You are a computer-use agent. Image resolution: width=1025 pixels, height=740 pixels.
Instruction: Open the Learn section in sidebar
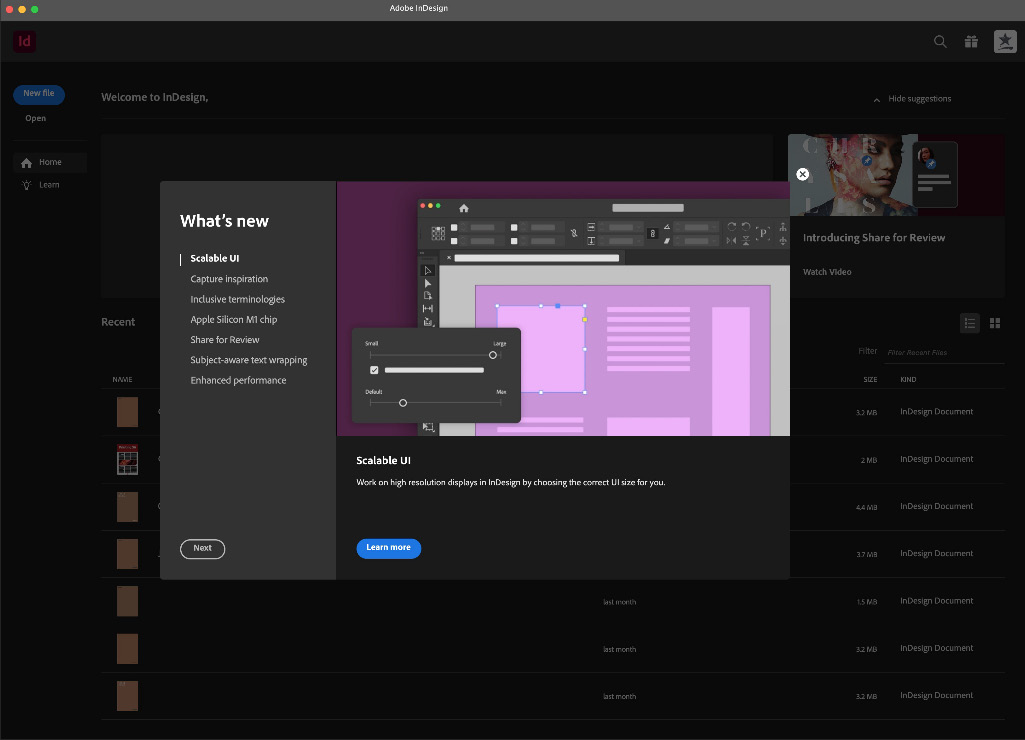coord(41,185)
